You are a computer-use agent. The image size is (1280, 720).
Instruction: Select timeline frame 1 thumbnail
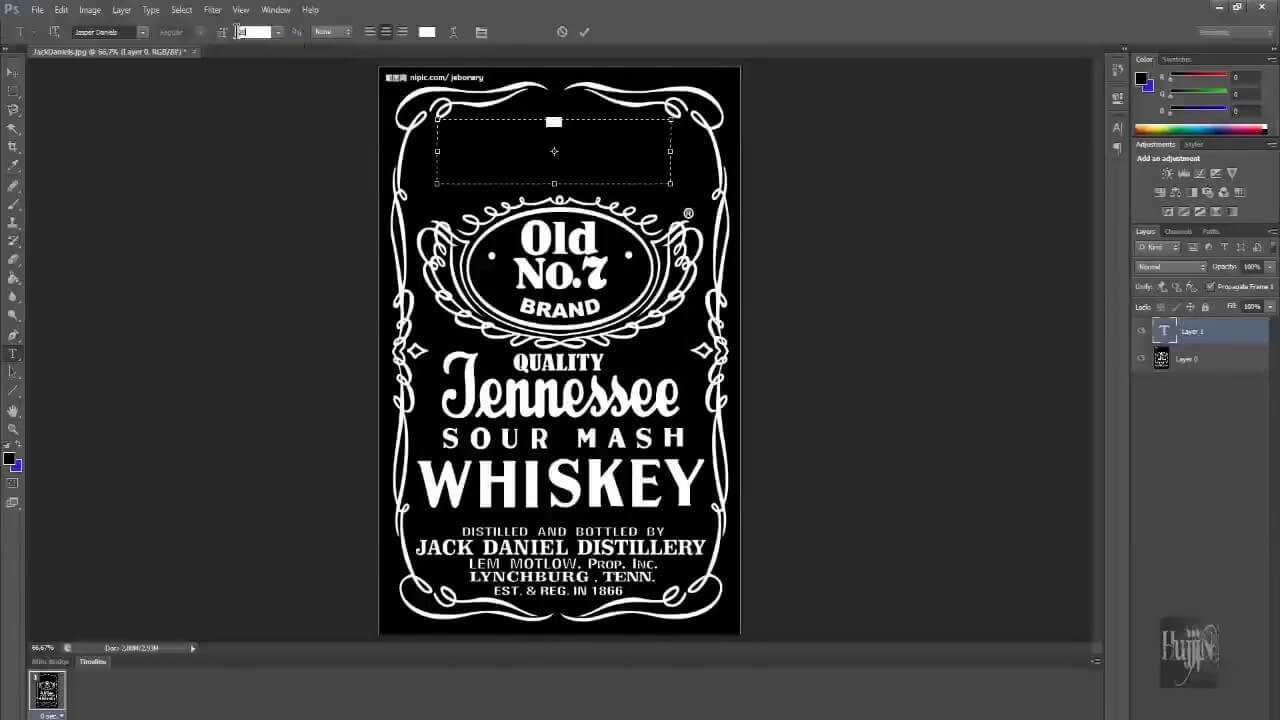[x=48, y=689]
